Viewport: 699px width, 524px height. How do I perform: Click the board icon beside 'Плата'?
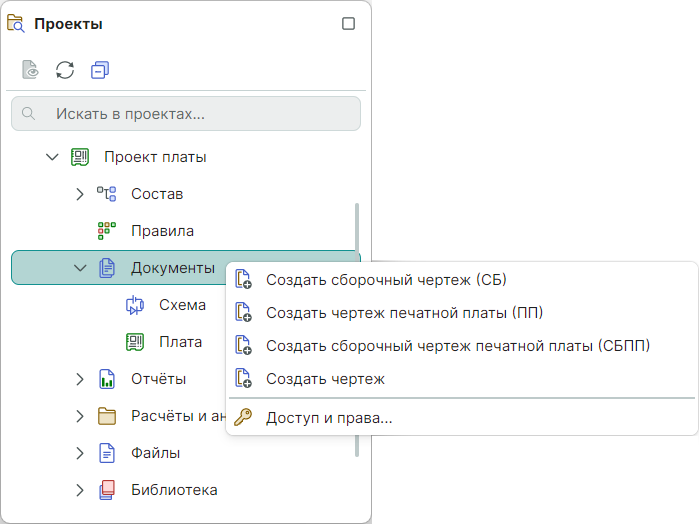tap(135, 342)
